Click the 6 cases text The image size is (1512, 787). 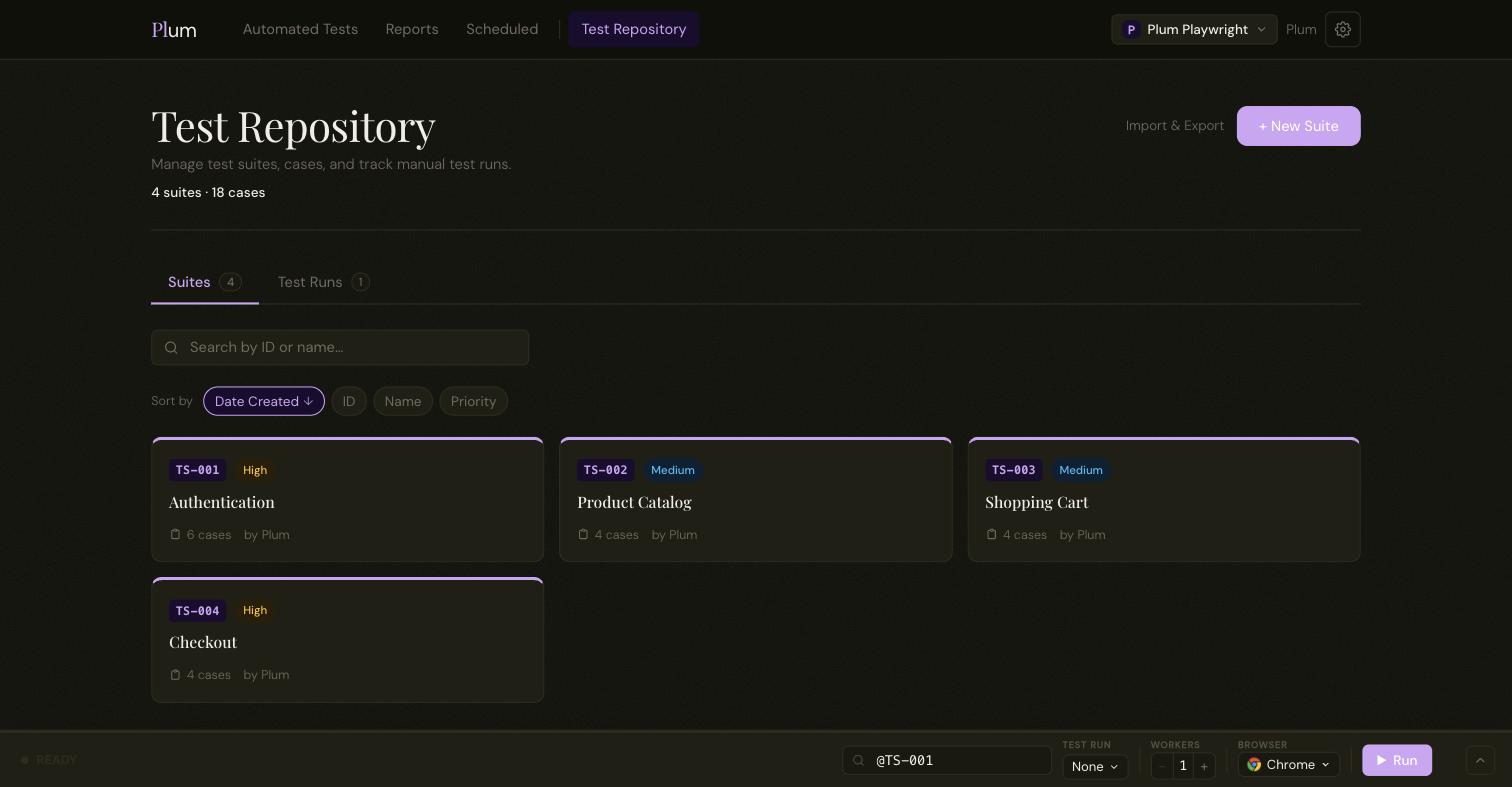pyautogui.click(x=209, y=535)
